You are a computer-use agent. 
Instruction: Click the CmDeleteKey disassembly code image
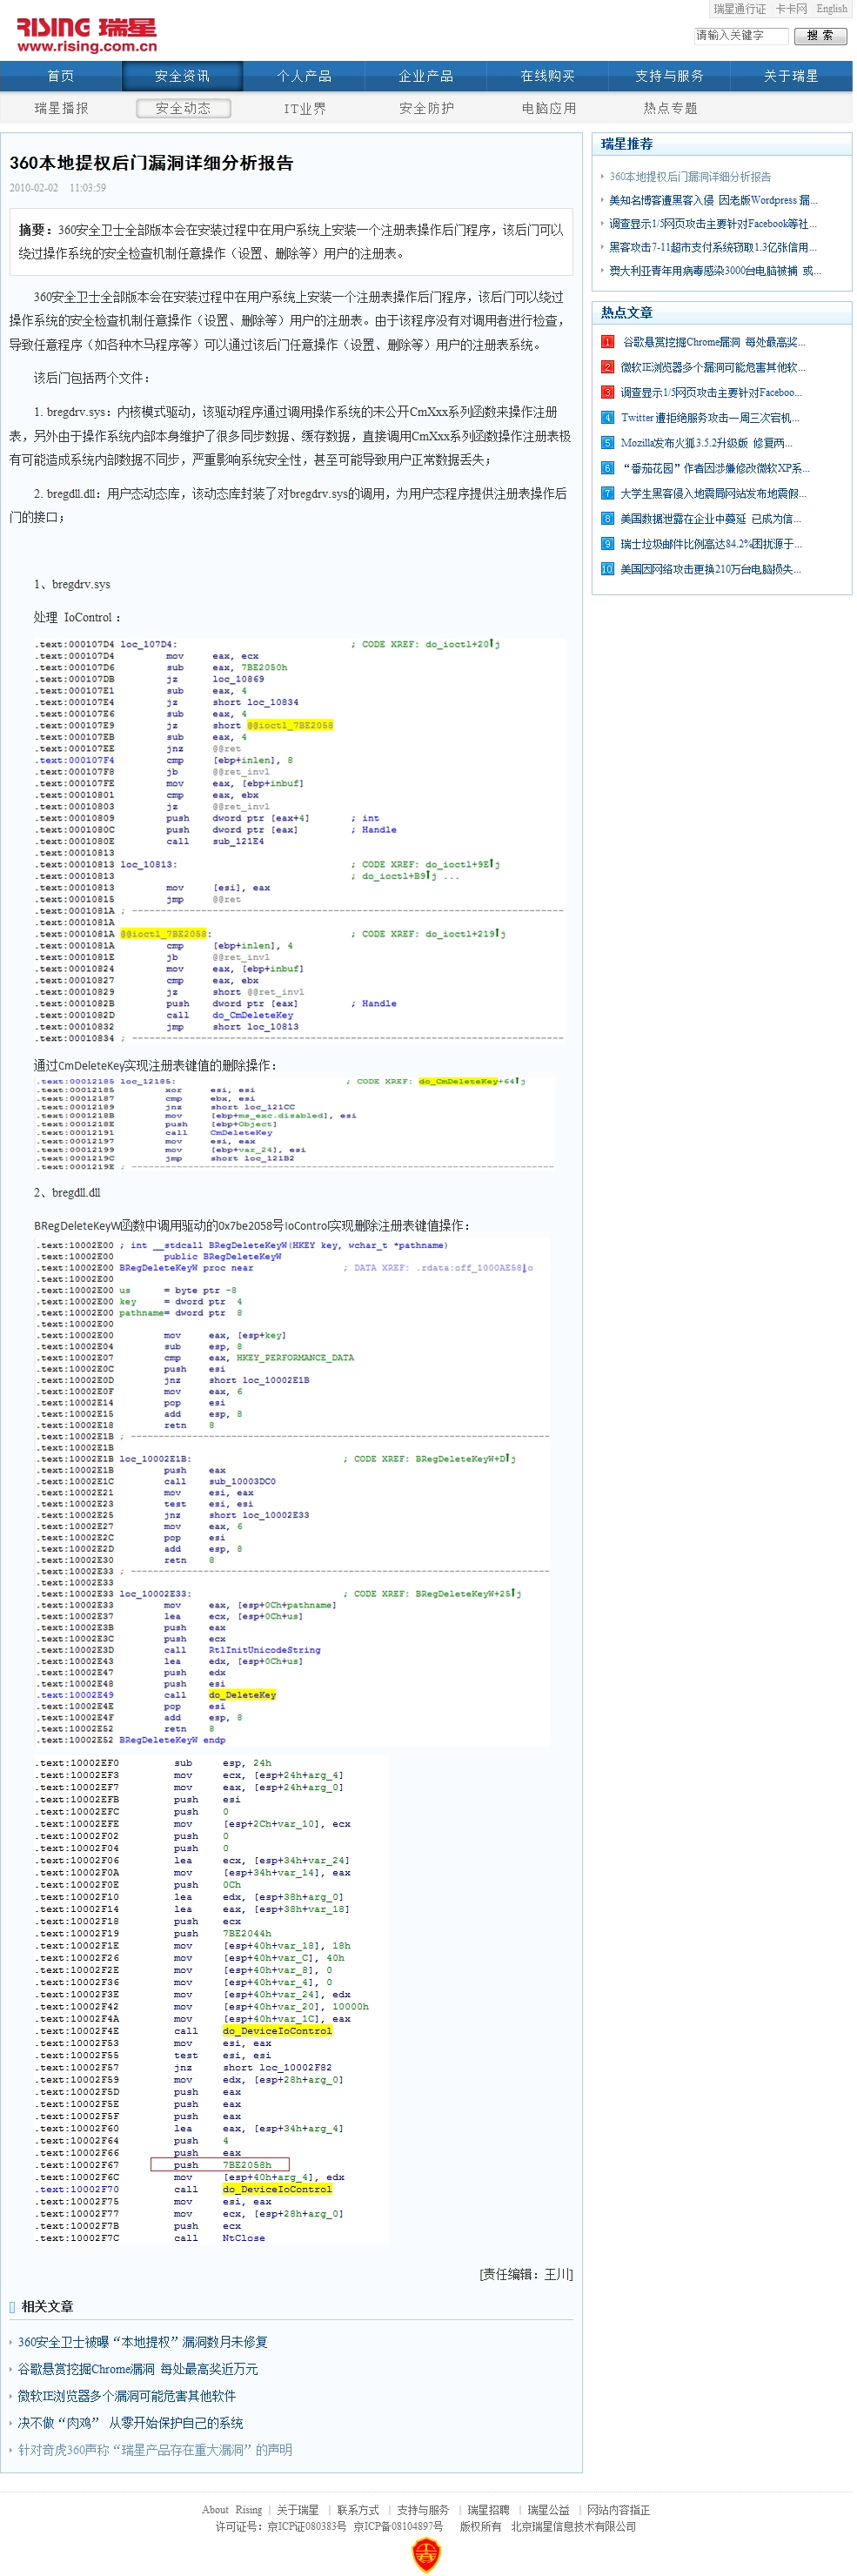294,1124
